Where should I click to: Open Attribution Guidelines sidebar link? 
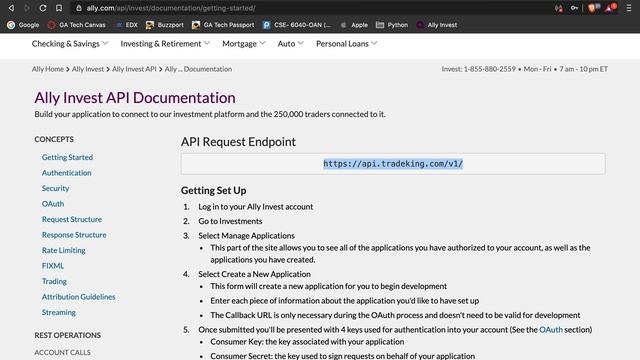78,297
